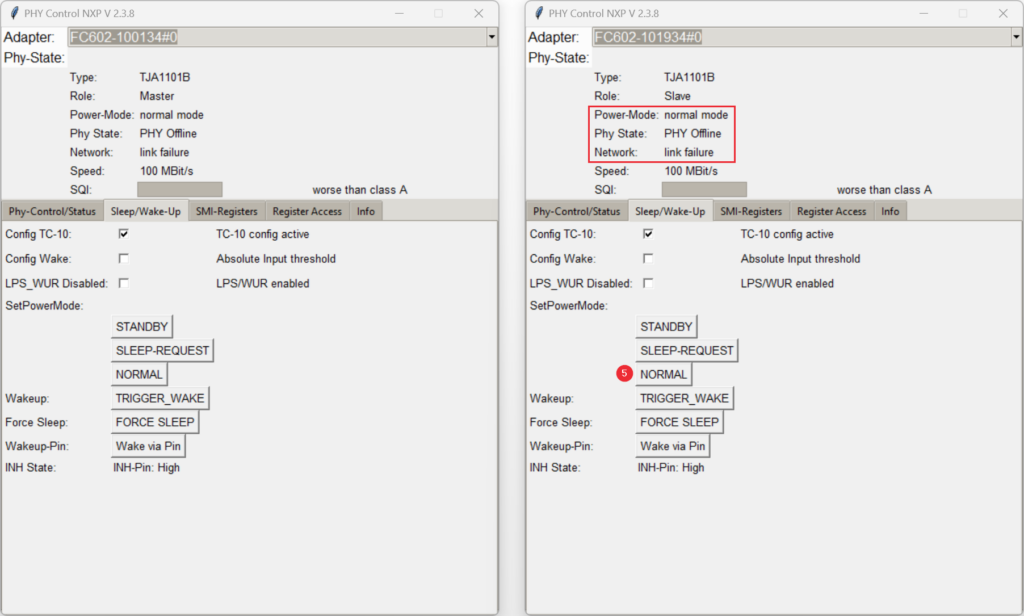Click 'TC-10 config active' text in left window
This screenshot has height=616, width=1024.
tap(263, 234)
